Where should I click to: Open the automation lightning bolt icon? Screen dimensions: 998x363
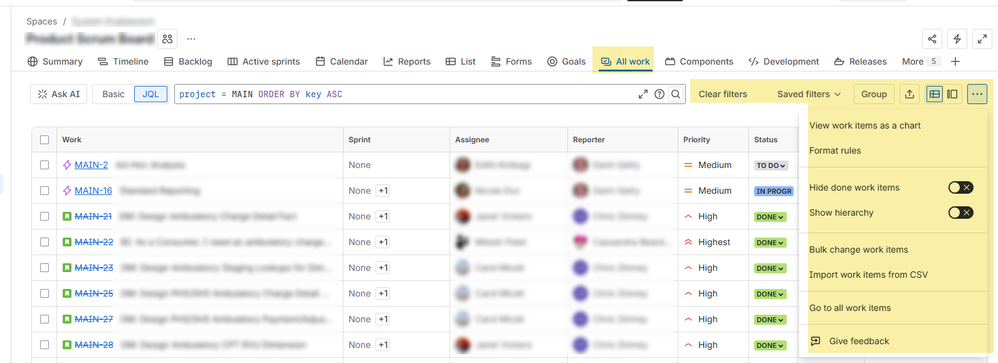click(957, 39)
